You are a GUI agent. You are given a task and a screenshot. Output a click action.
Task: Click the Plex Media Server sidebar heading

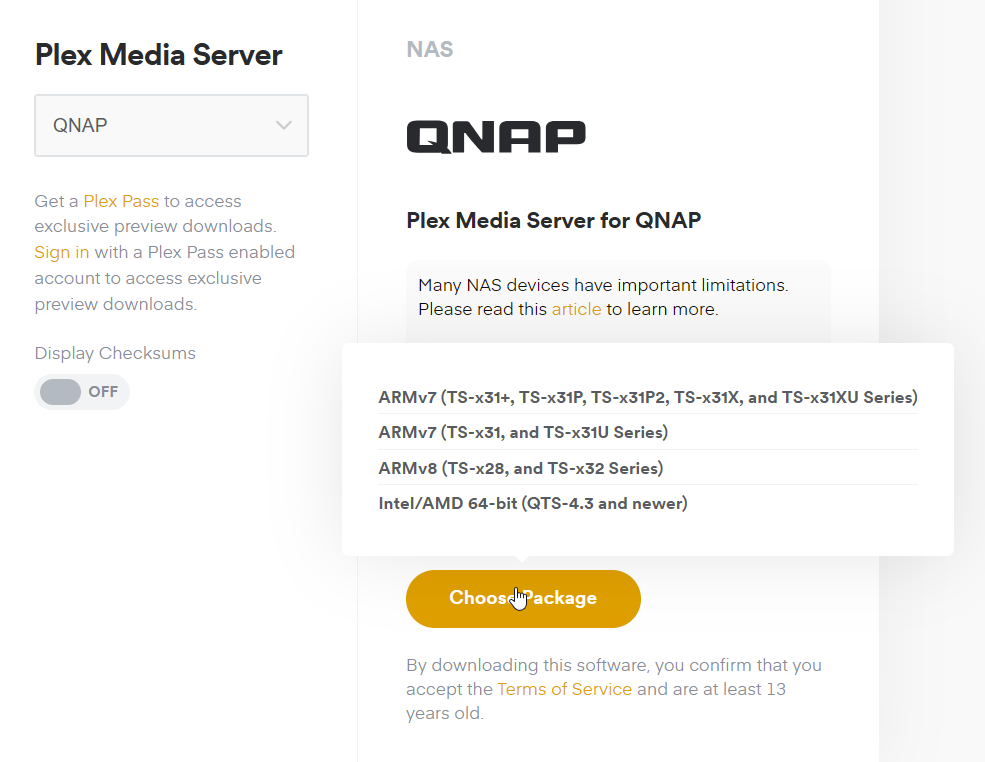click(158, 55)
